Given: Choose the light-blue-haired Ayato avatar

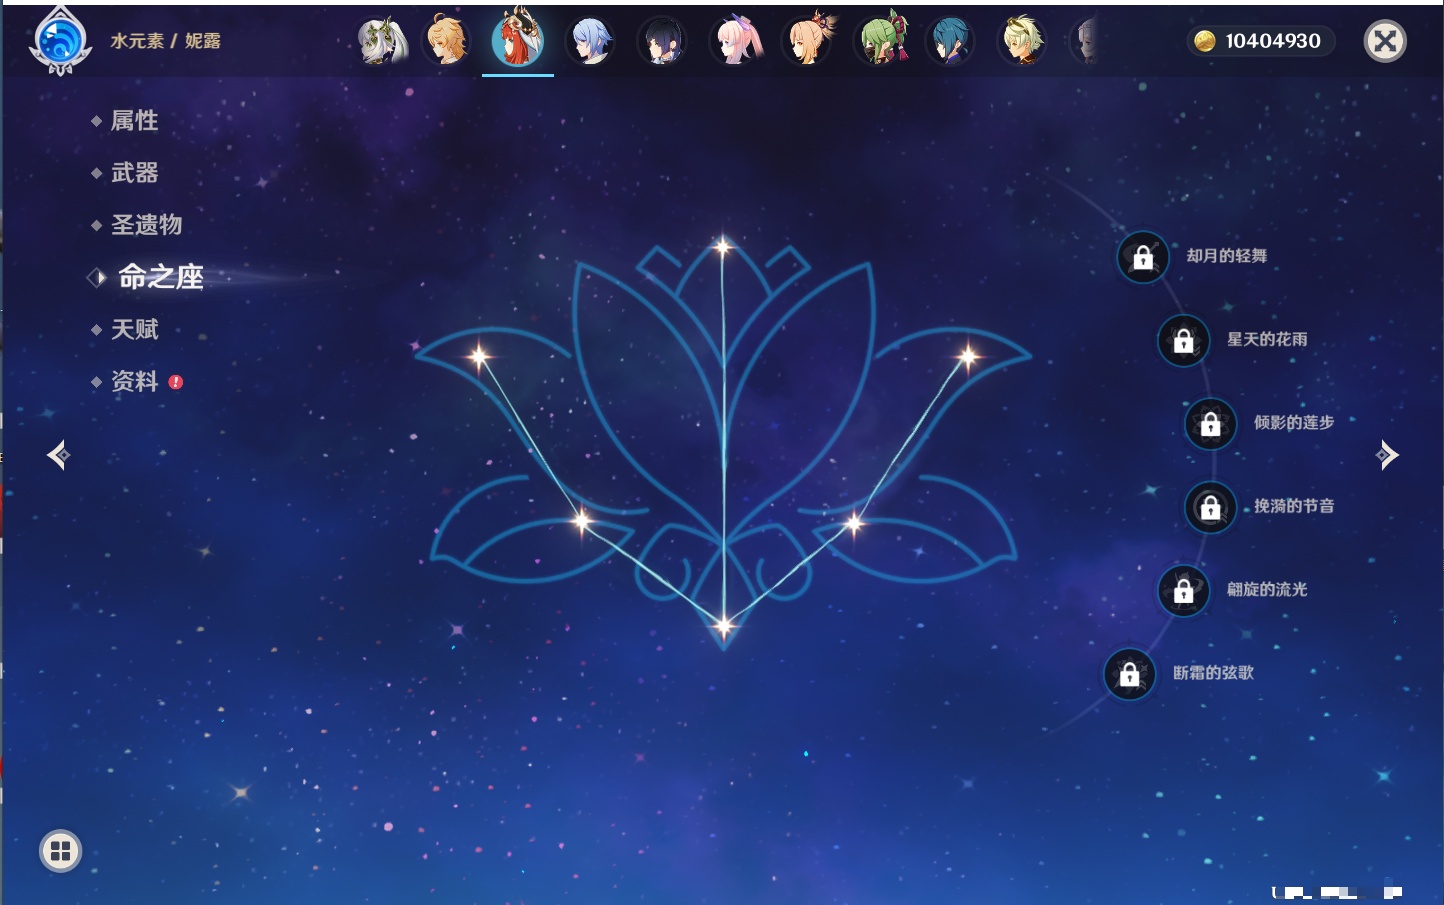Looking at the screenshot, I should pyautogui.click(x=590, y=42).
